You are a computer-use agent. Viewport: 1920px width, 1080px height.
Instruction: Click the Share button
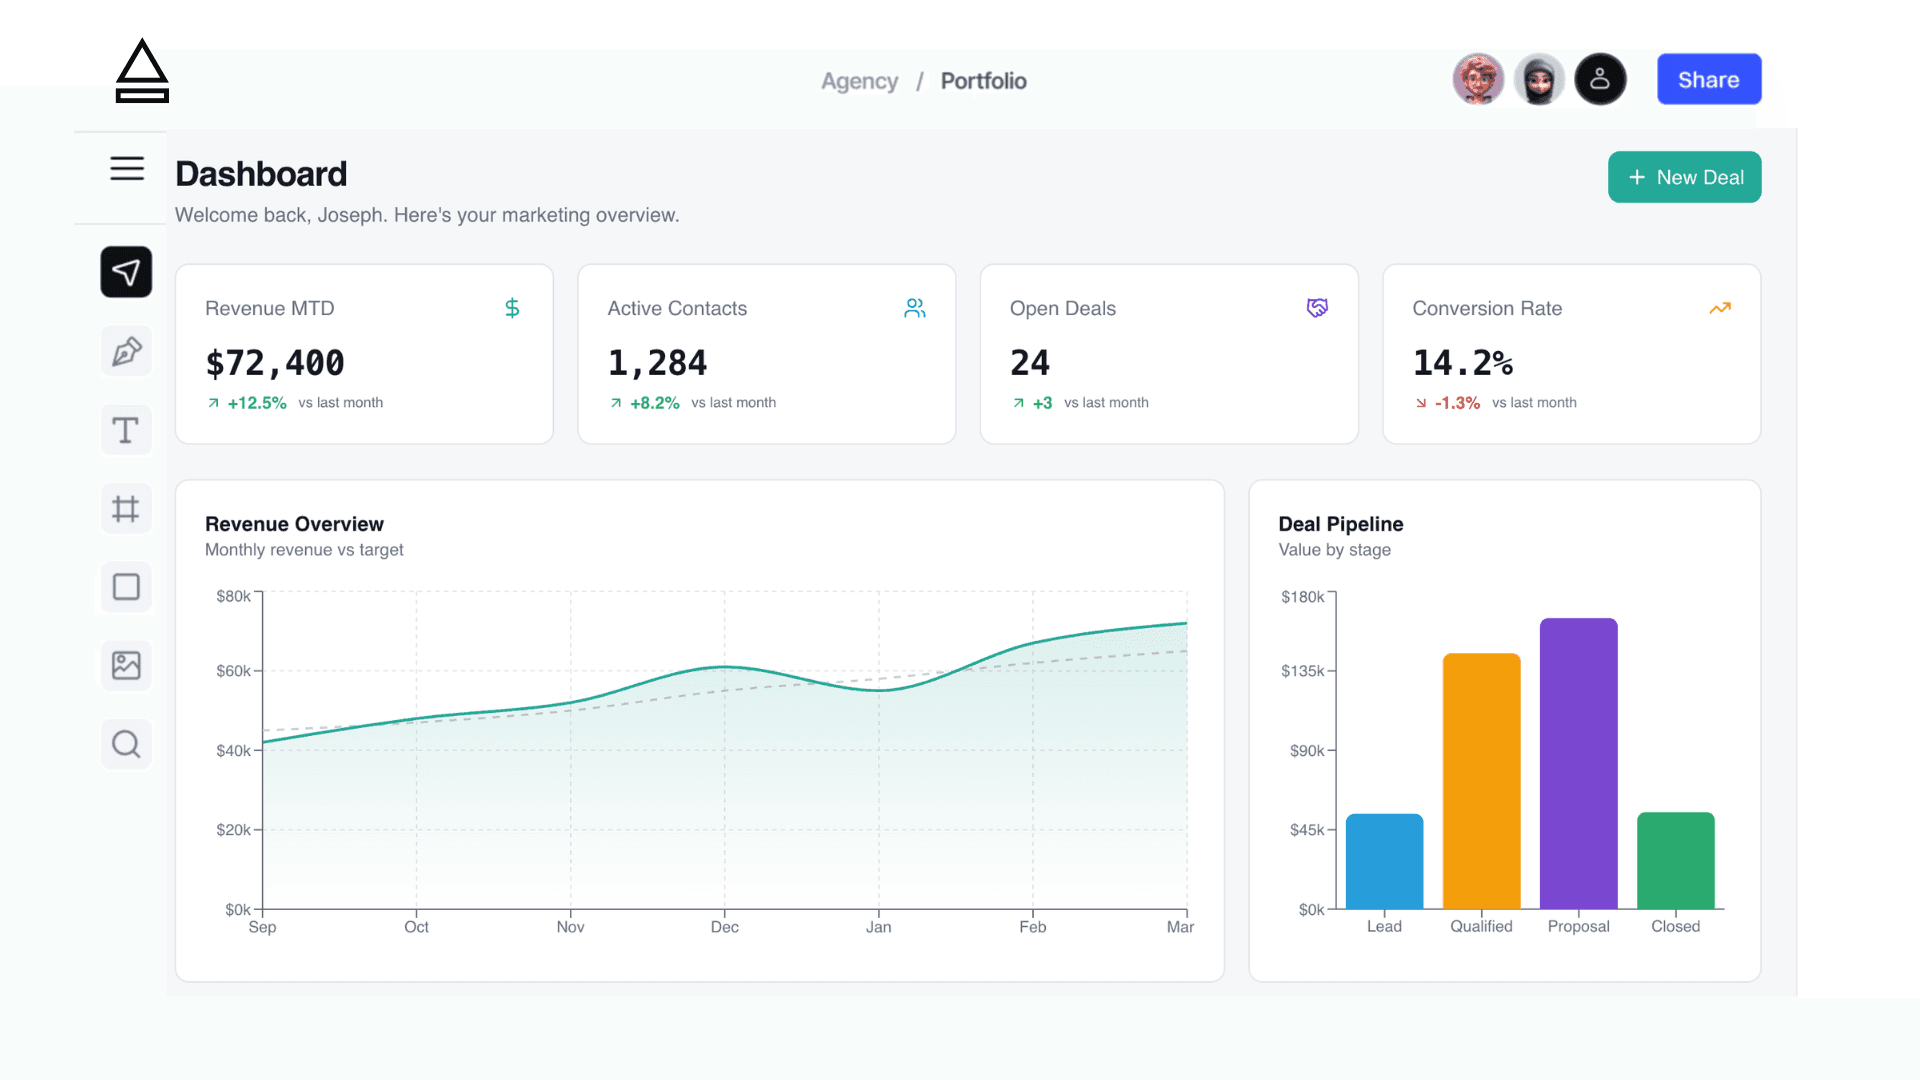pyautogui.click(x=1708, y=80)
